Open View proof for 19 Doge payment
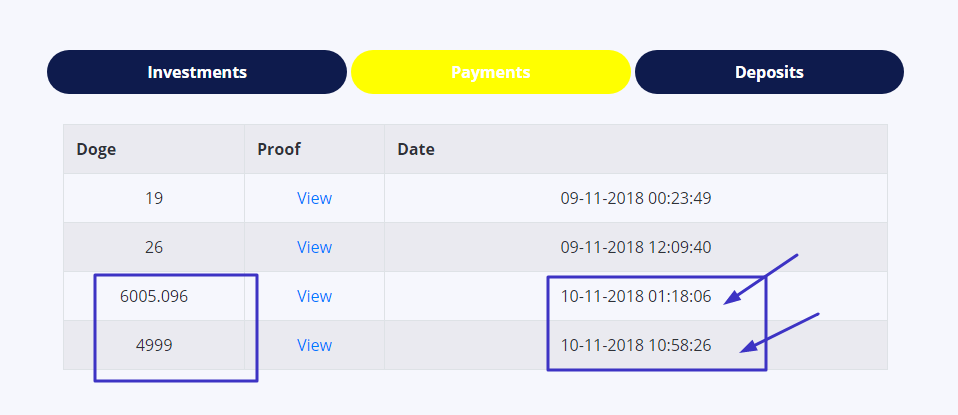The image size is (958, 415). coord(314,198)
